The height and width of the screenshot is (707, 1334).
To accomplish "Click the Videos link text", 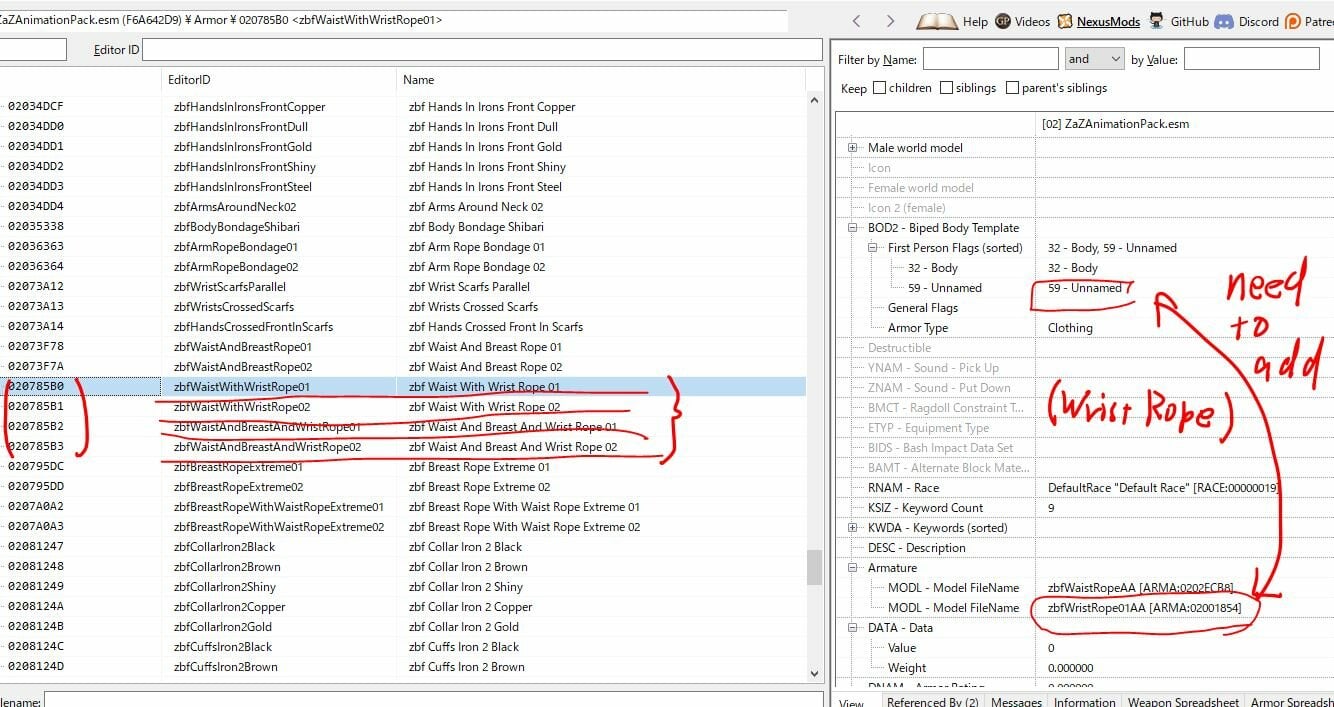I will click(1032, 21).
